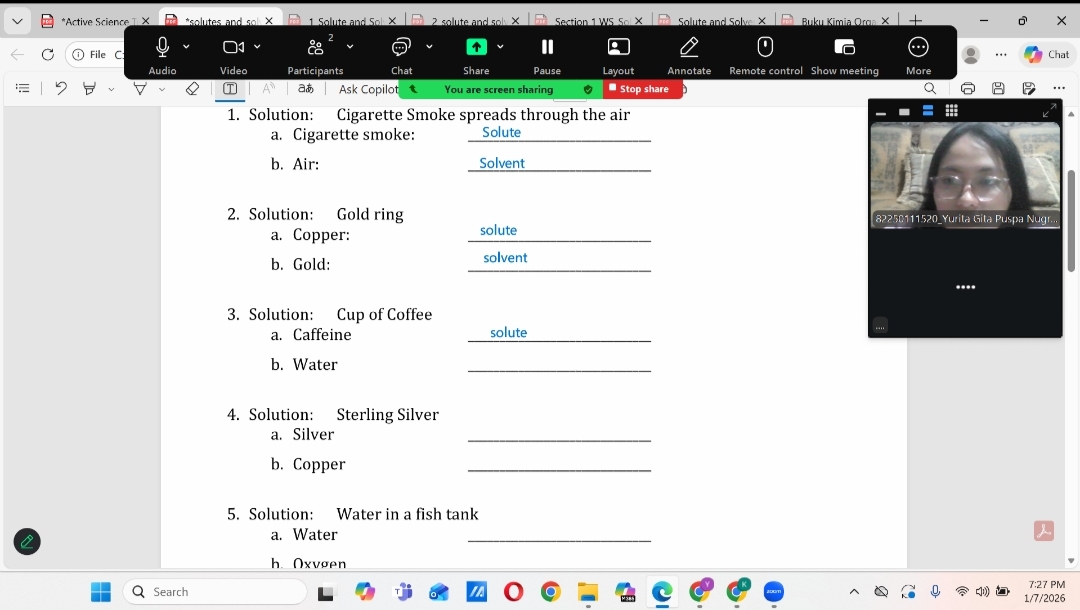
Task: Click the Annotate pencil icon in Zoom toolbar
Action: point(689,47)
